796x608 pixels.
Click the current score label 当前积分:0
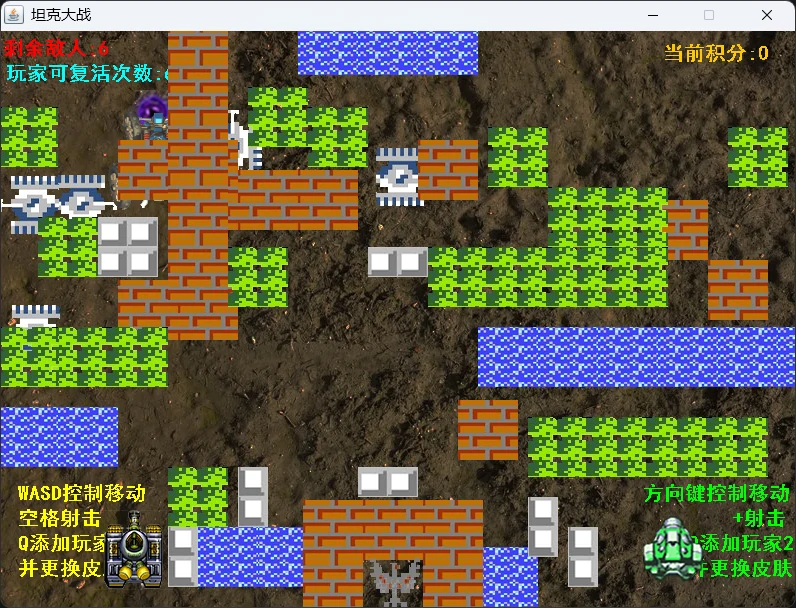pos(716,53)
